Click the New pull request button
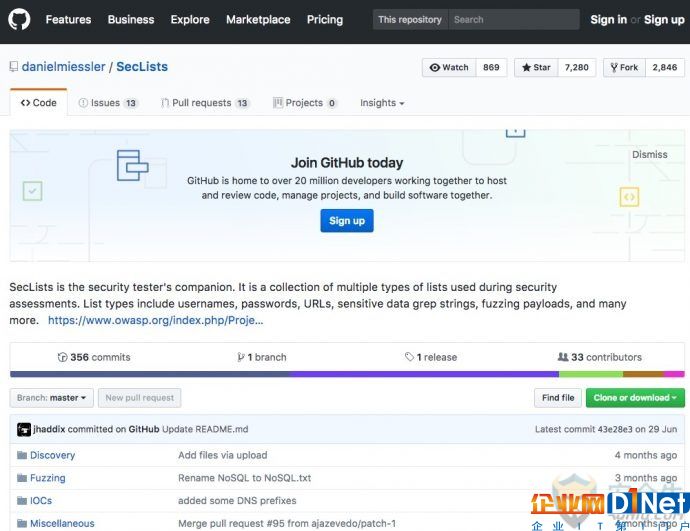This screenshot has width=690, height=531. (x=139, y=398)
